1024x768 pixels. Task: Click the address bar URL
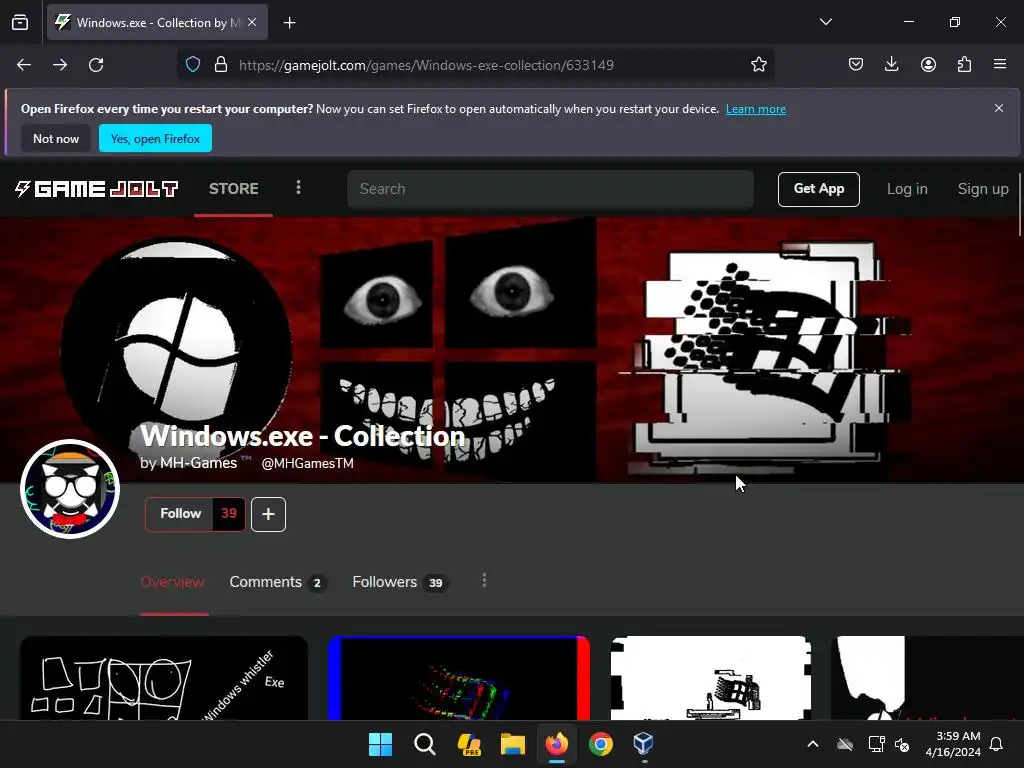click(x=426, y=65)
